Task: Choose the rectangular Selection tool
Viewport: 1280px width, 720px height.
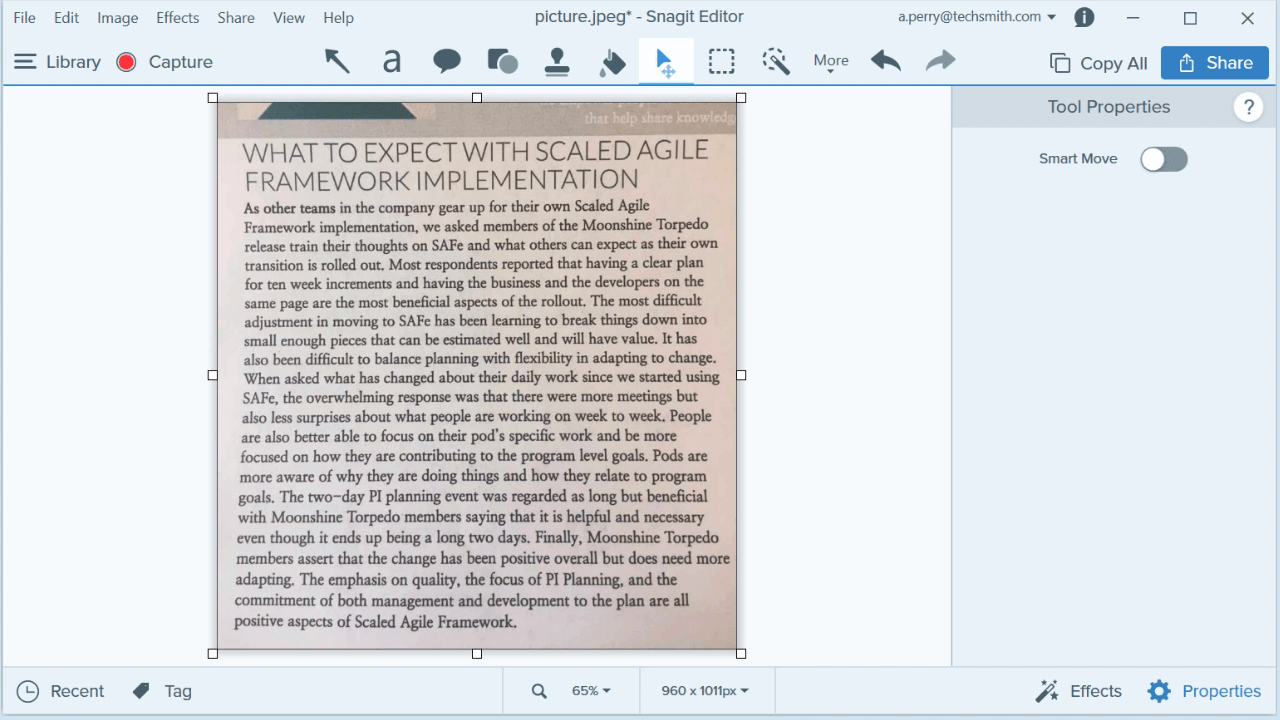Action: point(721,61)
